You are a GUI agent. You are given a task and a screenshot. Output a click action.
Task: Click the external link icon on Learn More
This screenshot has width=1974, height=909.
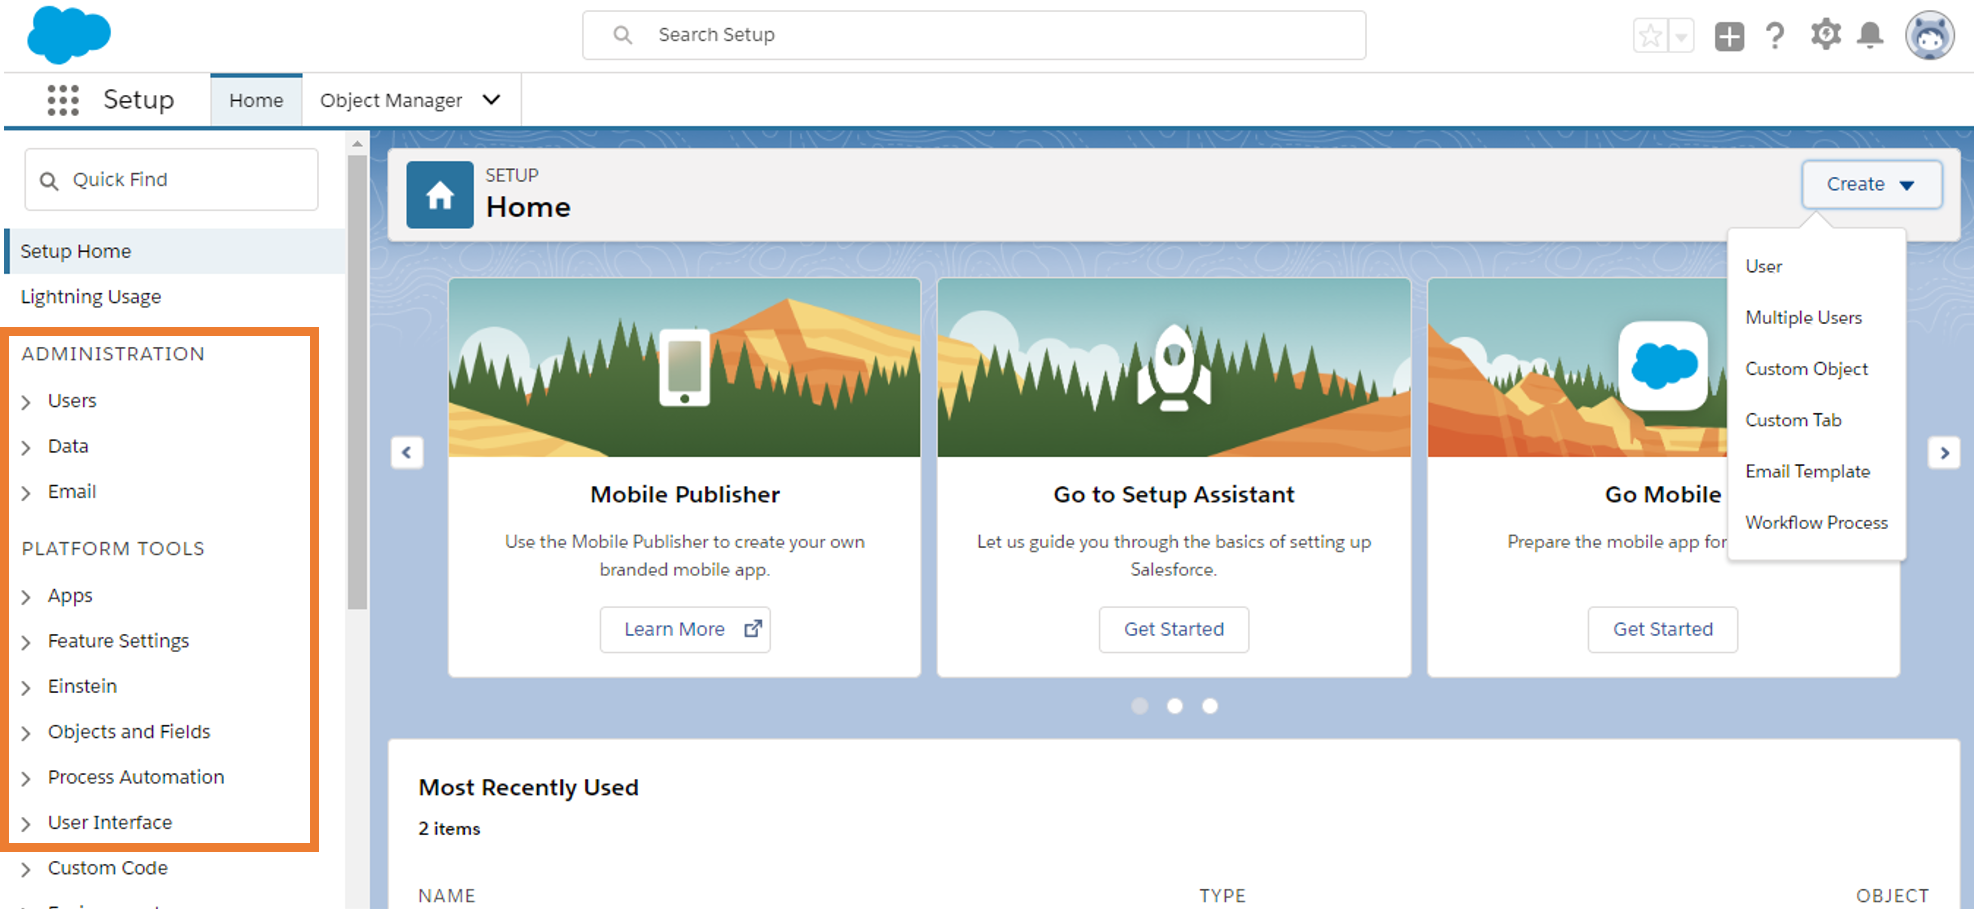pos(753,629)
